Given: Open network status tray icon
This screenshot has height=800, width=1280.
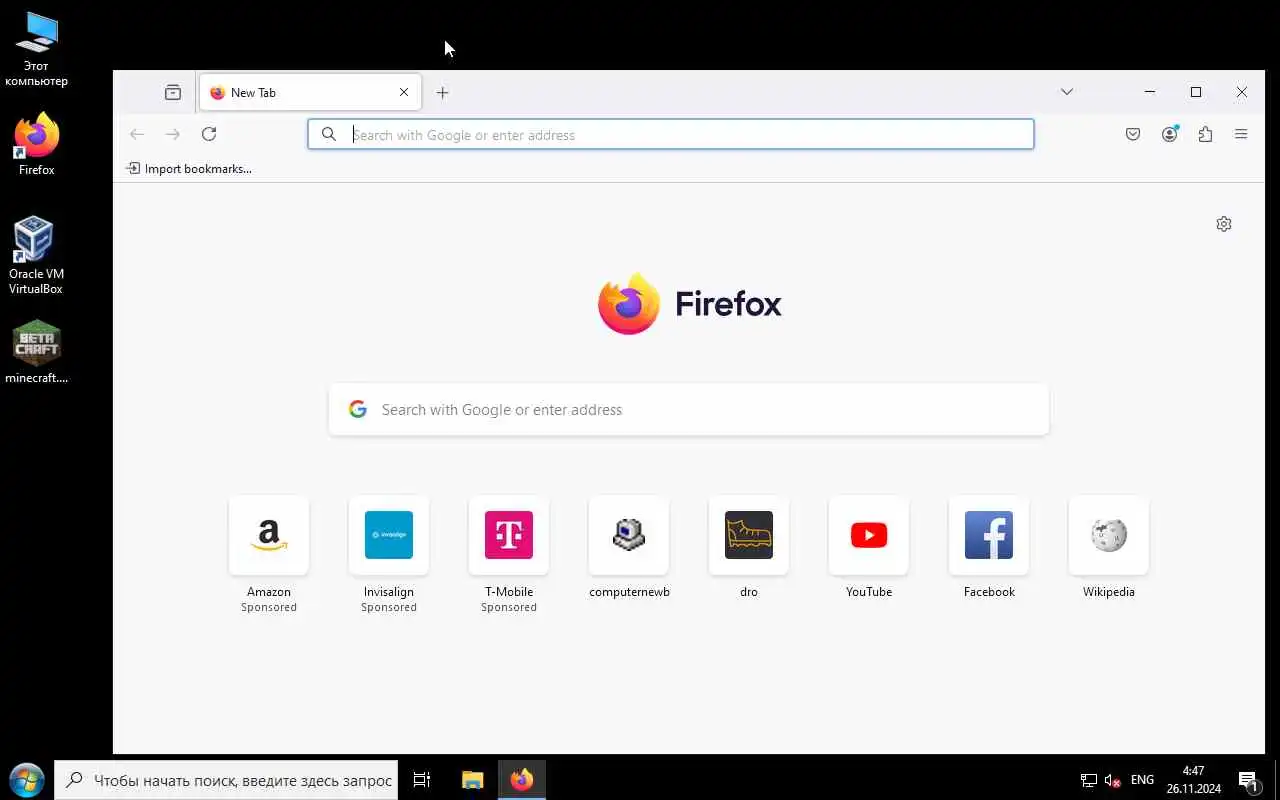Looking at the screenshot, I should (1089, 780).
